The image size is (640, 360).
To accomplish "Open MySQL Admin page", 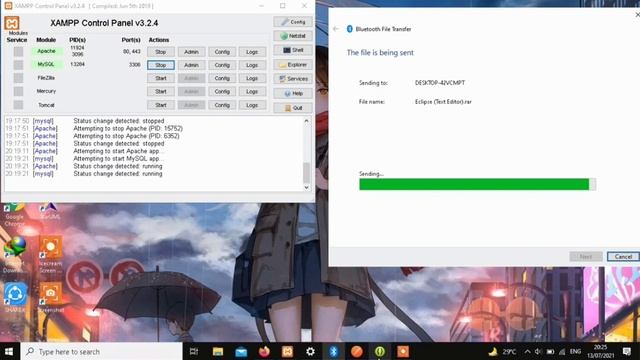I will [x=191, y=65].
